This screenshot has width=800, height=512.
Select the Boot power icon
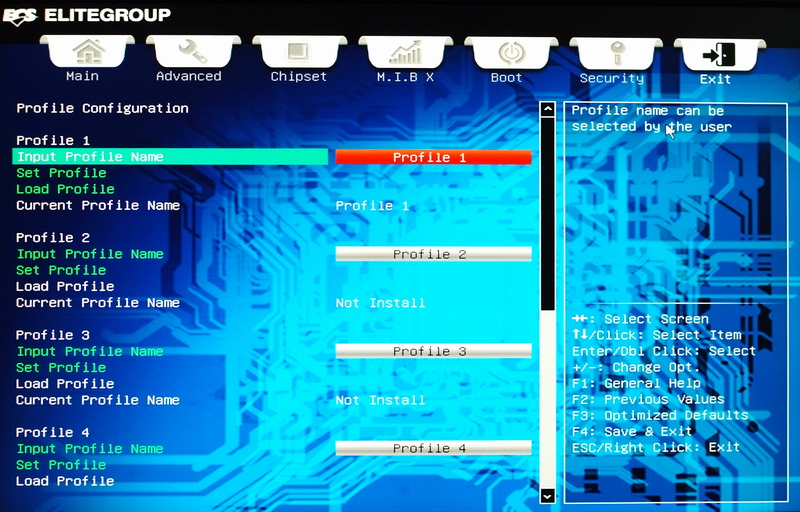point(511,53)
